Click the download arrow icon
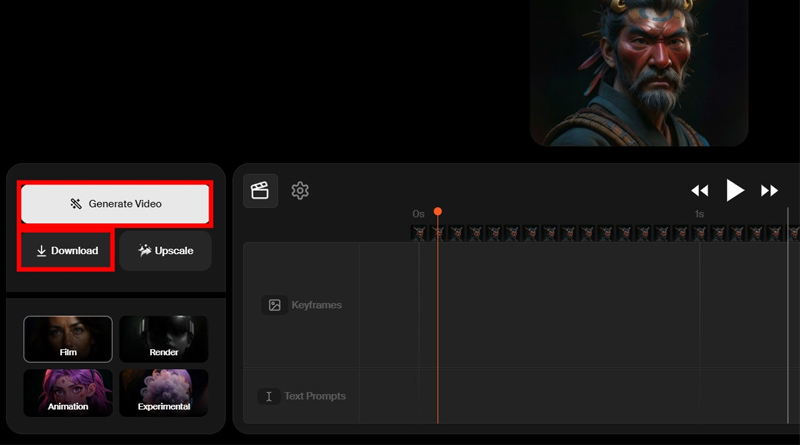The image size is (800, 445). pos(41,251)
